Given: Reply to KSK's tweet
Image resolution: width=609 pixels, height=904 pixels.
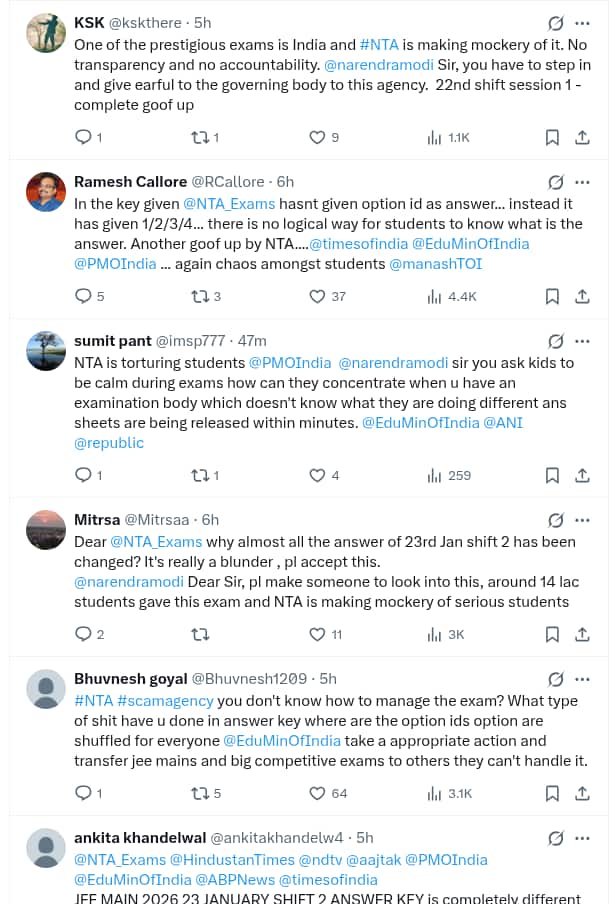Looking at the screenshot, I should pos(84,137).
